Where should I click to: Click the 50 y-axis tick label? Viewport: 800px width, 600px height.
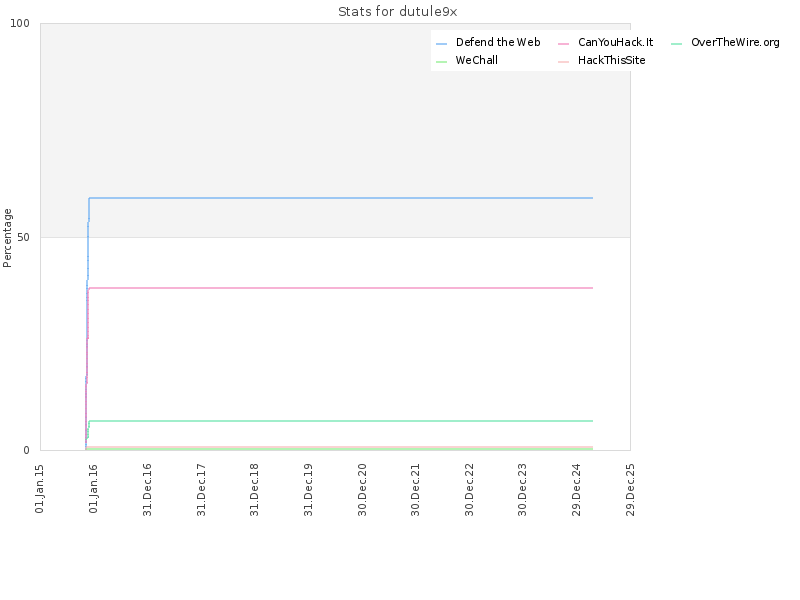23,238
